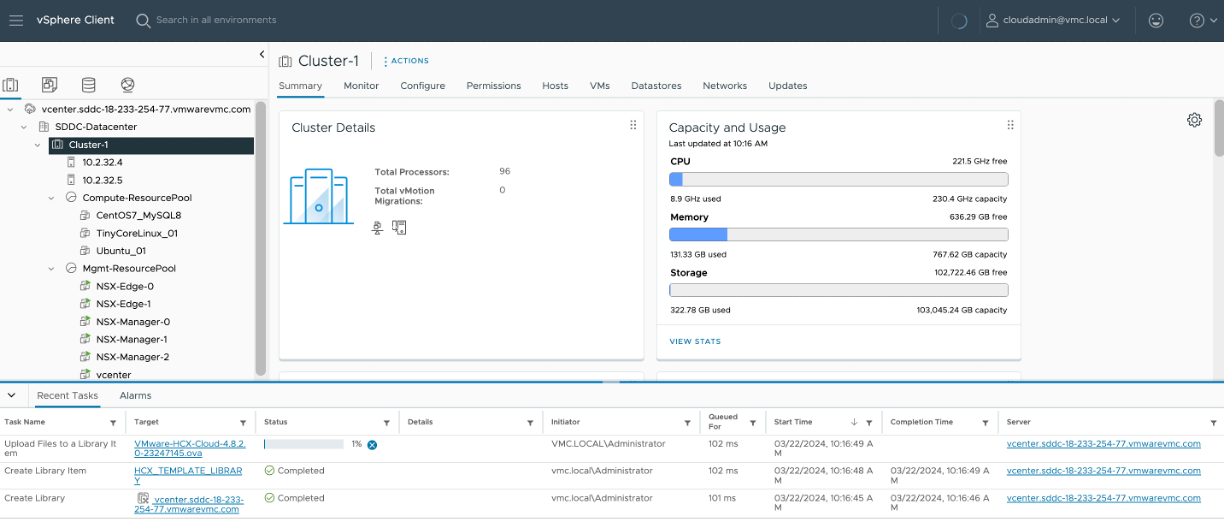Switch to Storage inventory view icon

[x=89, y=85]
